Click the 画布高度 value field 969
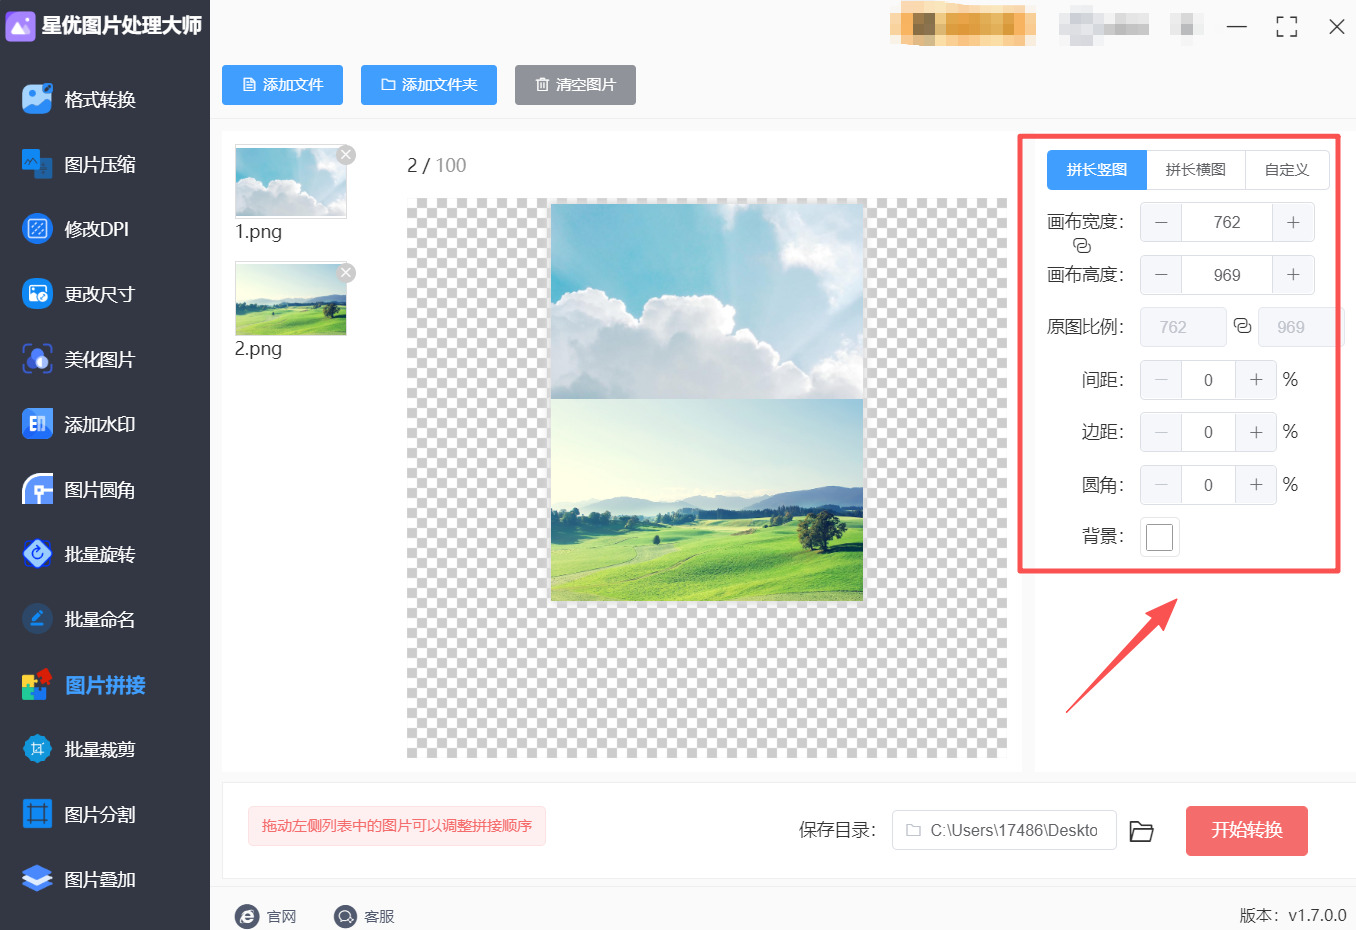Image resolution: width=1356 pixels, height=930 pixels. (1227, 275)
